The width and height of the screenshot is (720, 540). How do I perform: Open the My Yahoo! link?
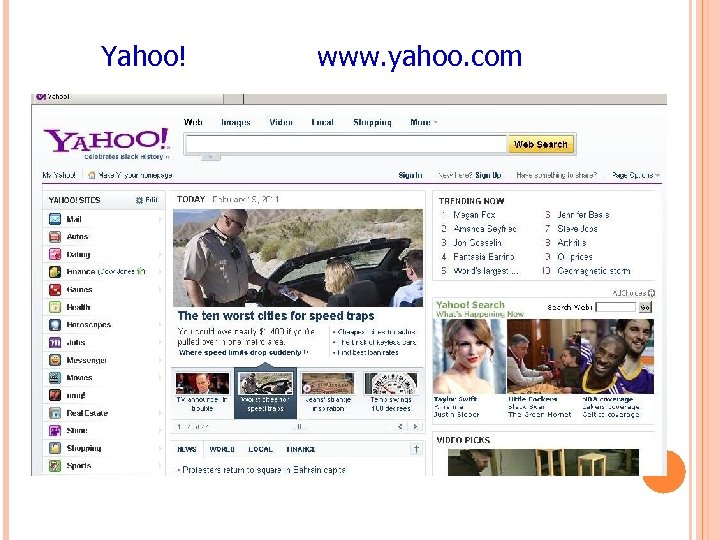(x=59, y=175)
